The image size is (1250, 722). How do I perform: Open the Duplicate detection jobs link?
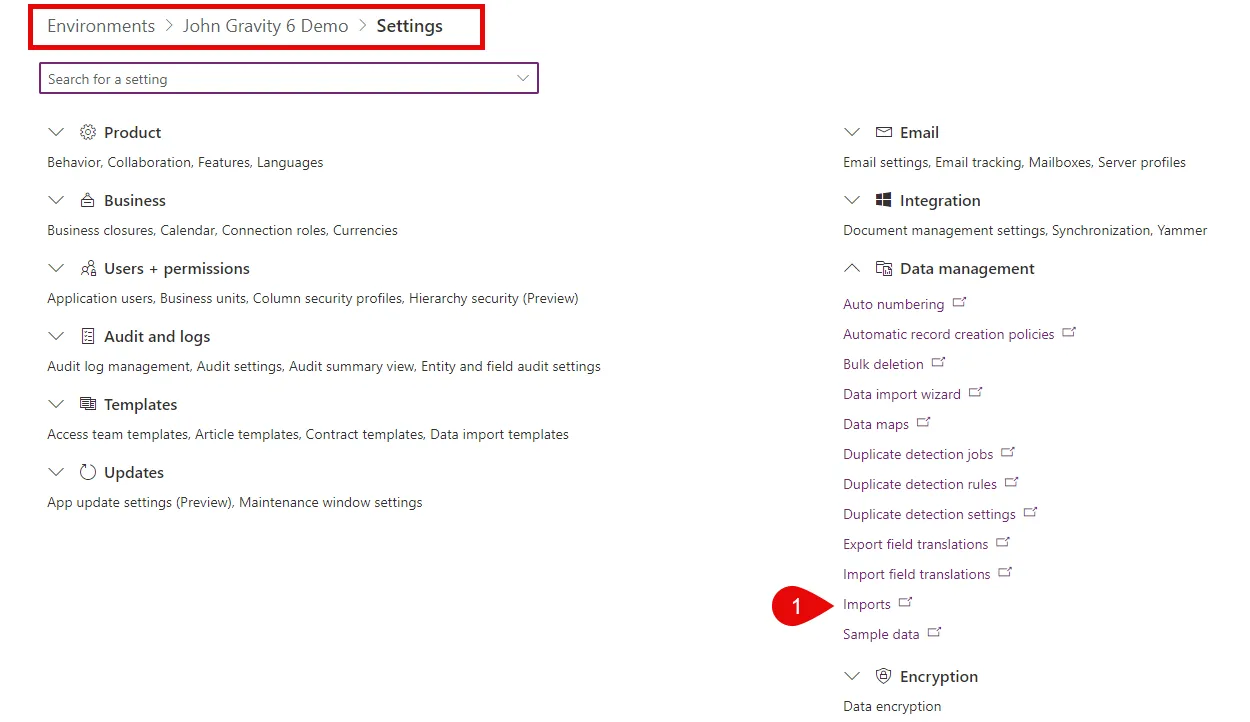(918, 454)
